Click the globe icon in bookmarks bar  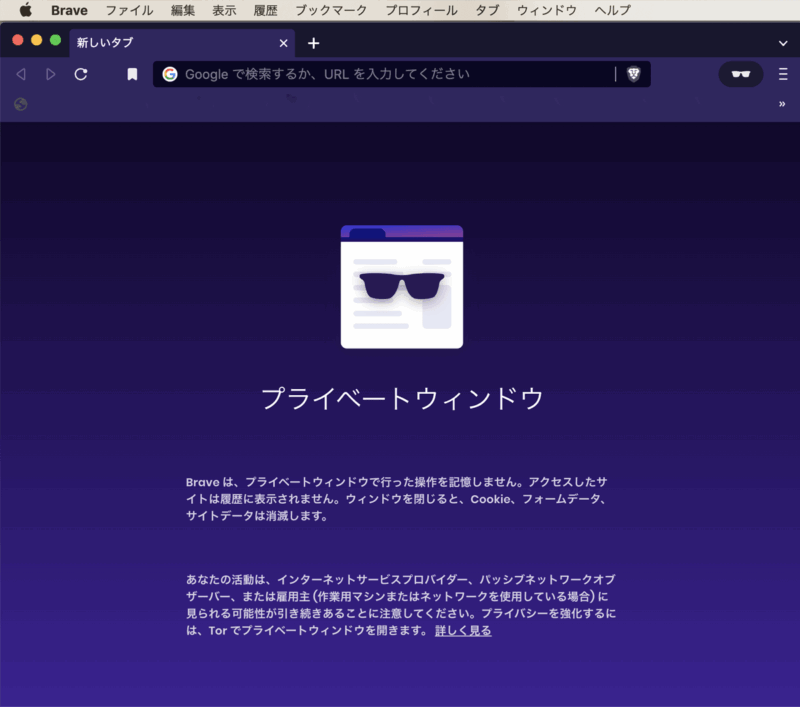21,103
